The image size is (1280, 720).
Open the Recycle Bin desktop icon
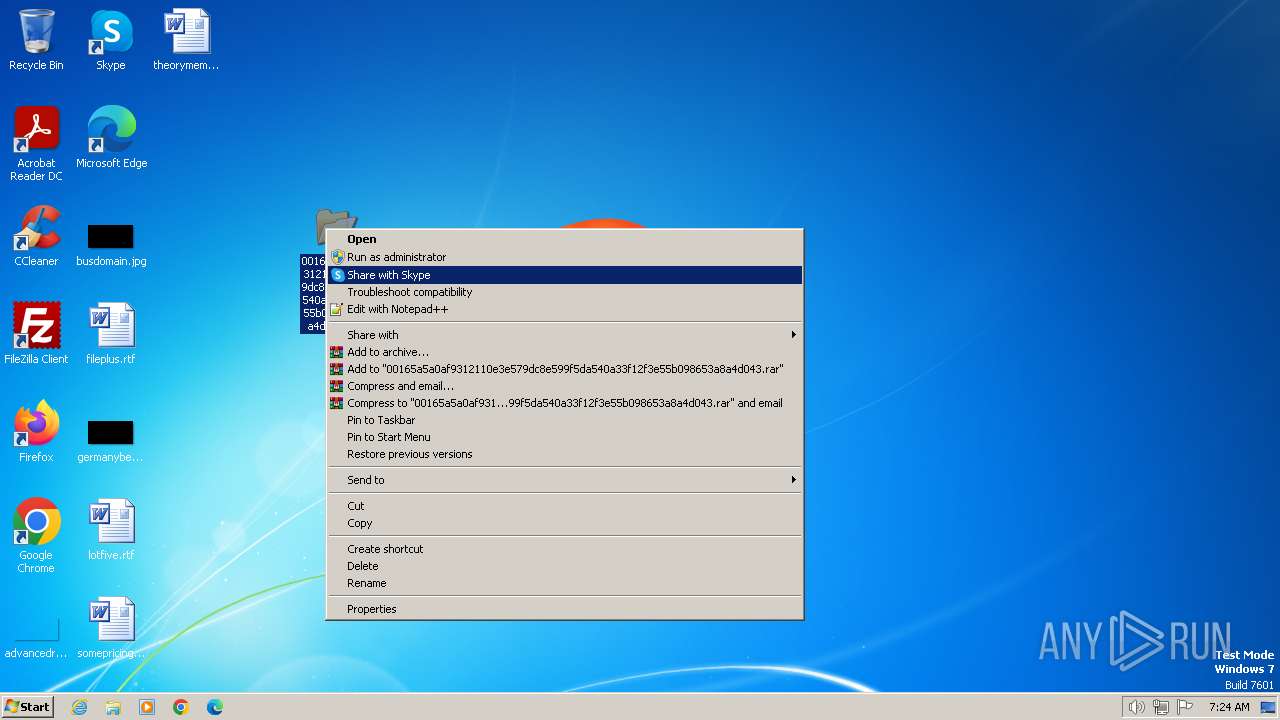36,41
